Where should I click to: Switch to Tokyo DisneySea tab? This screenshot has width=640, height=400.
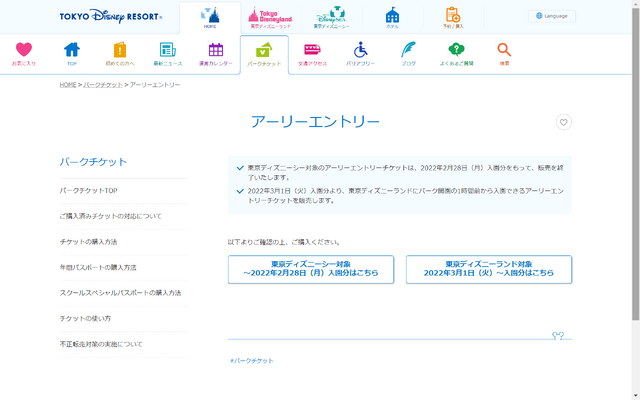331,18
